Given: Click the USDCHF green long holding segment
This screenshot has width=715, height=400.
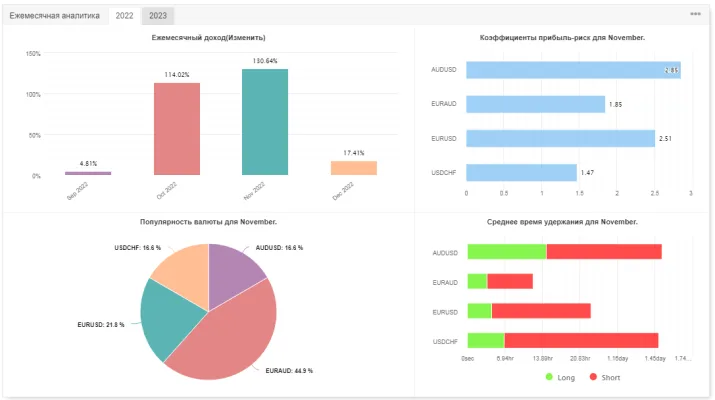Looking at the screenshot, I should coord(486,341).
